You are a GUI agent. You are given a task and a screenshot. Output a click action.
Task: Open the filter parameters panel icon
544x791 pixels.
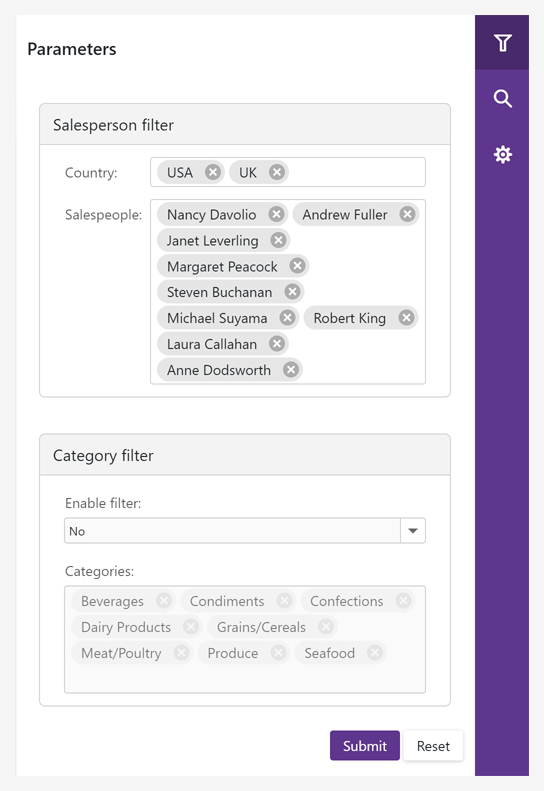tap(502, 43)
